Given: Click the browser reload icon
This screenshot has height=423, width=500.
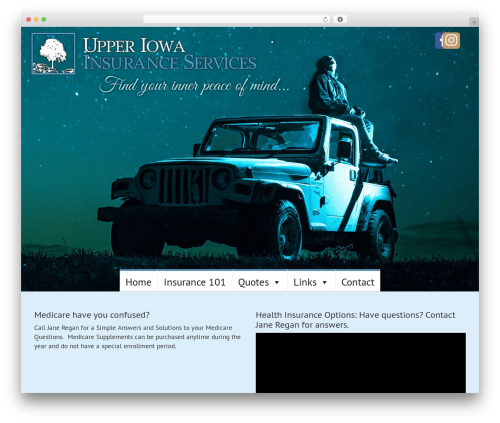Looking at the screenshot, I should 325,19.
